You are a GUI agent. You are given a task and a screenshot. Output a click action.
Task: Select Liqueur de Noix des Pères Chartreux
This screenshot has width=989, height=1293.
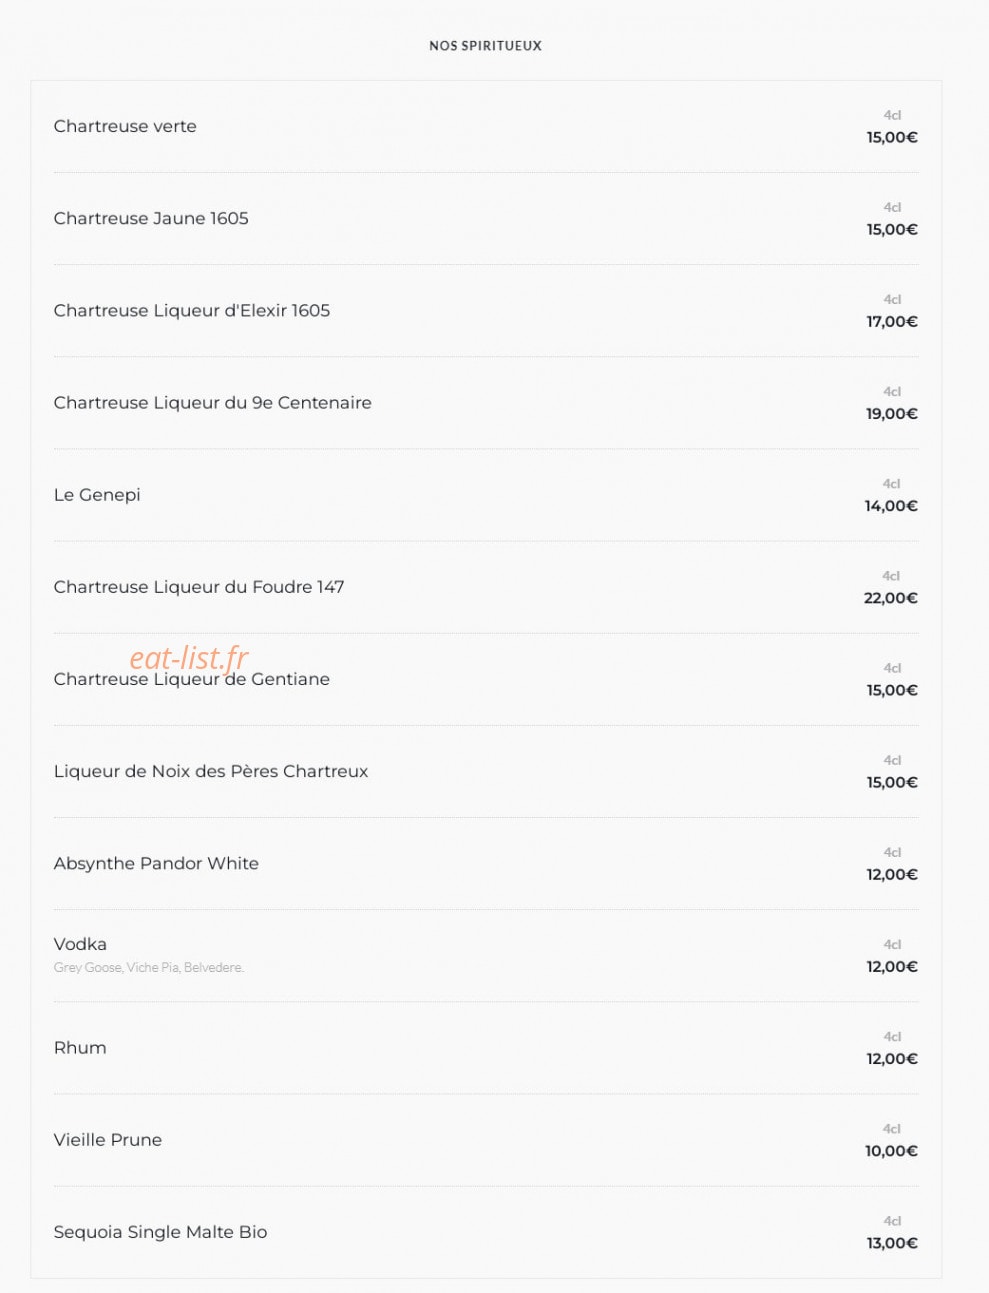tap(211, 771)
